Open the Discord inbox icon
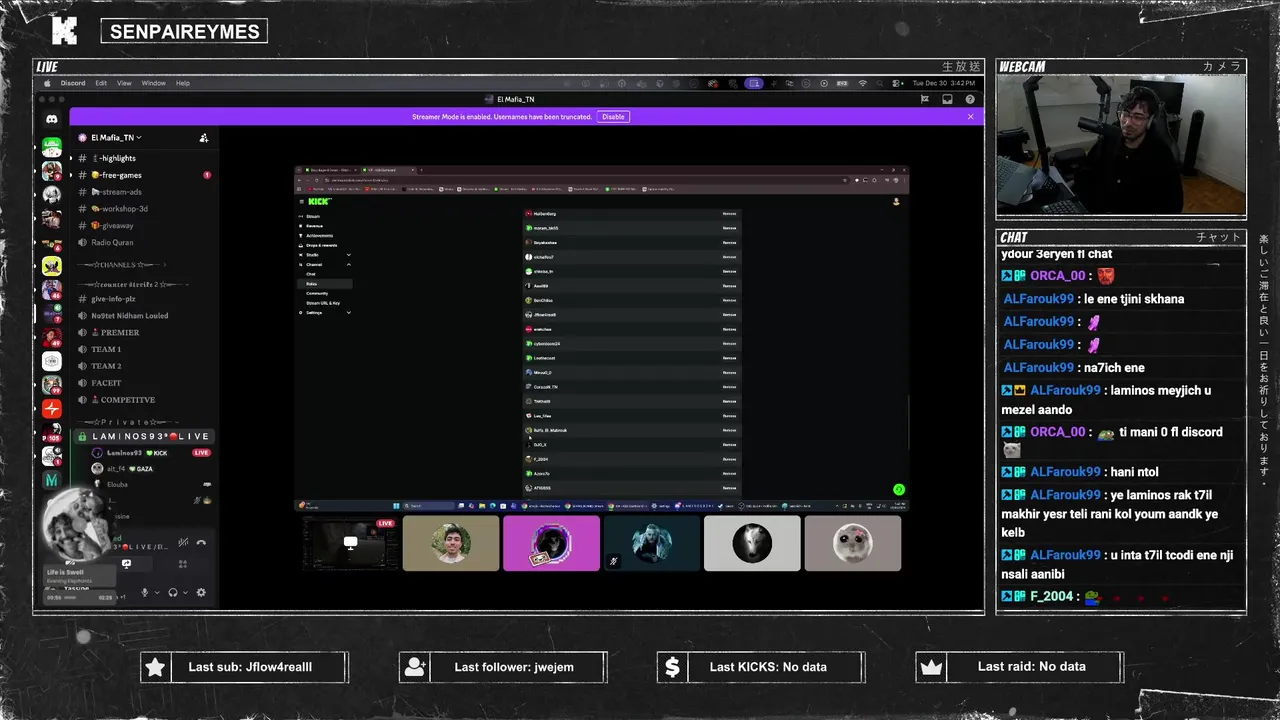This screenshot has height=720, width=1280. tap(947, 99)
